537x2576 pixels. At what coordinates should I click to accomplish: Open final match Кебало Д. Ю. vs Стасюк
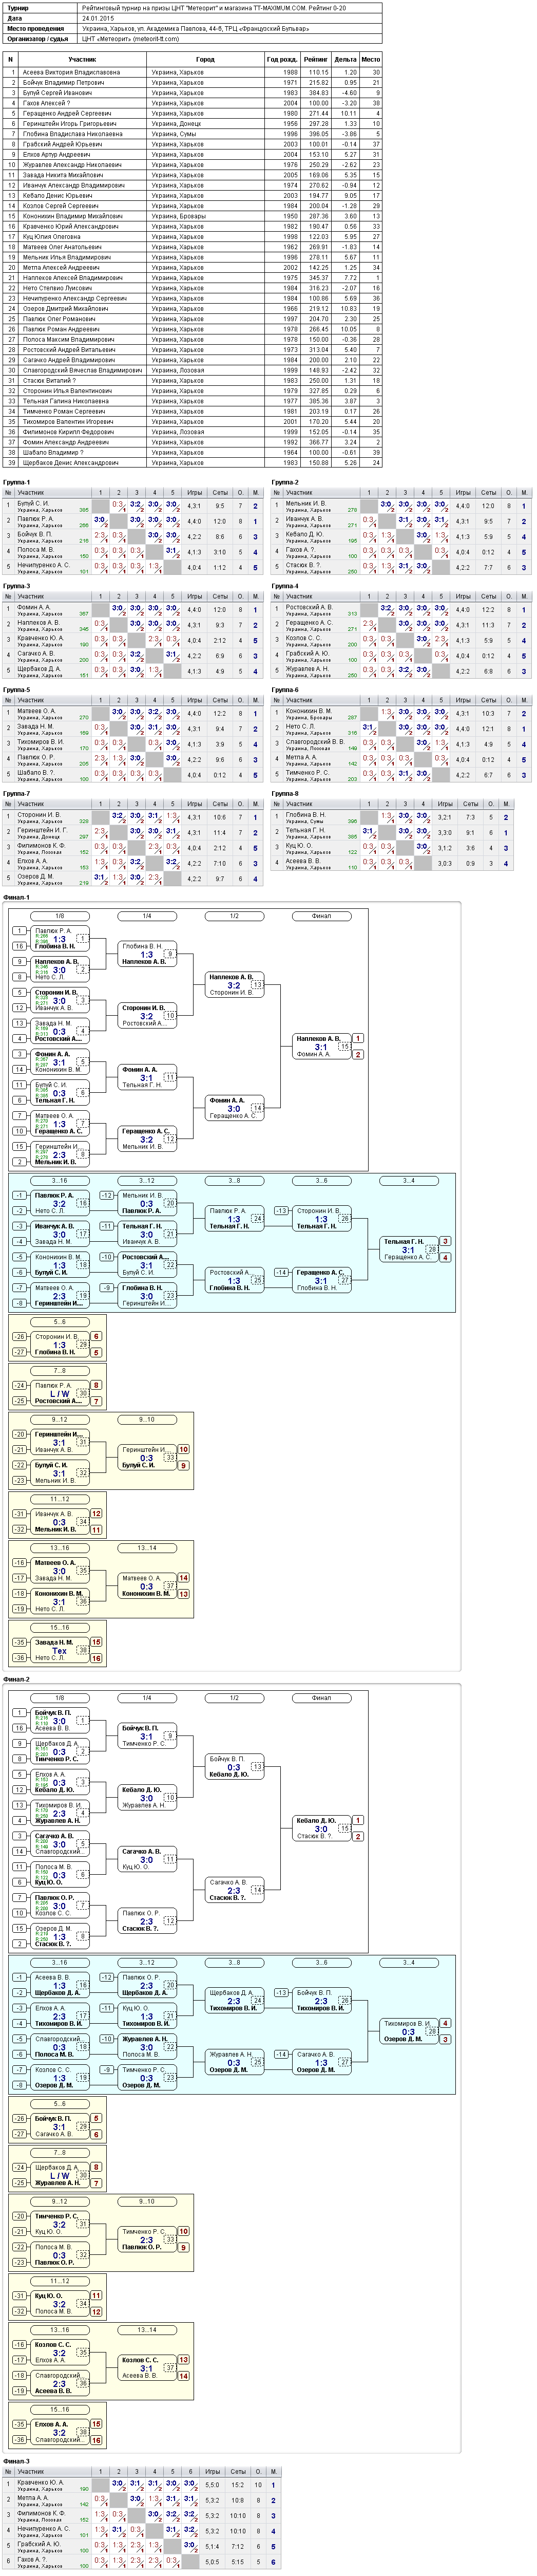click(x=321, y=1828)
